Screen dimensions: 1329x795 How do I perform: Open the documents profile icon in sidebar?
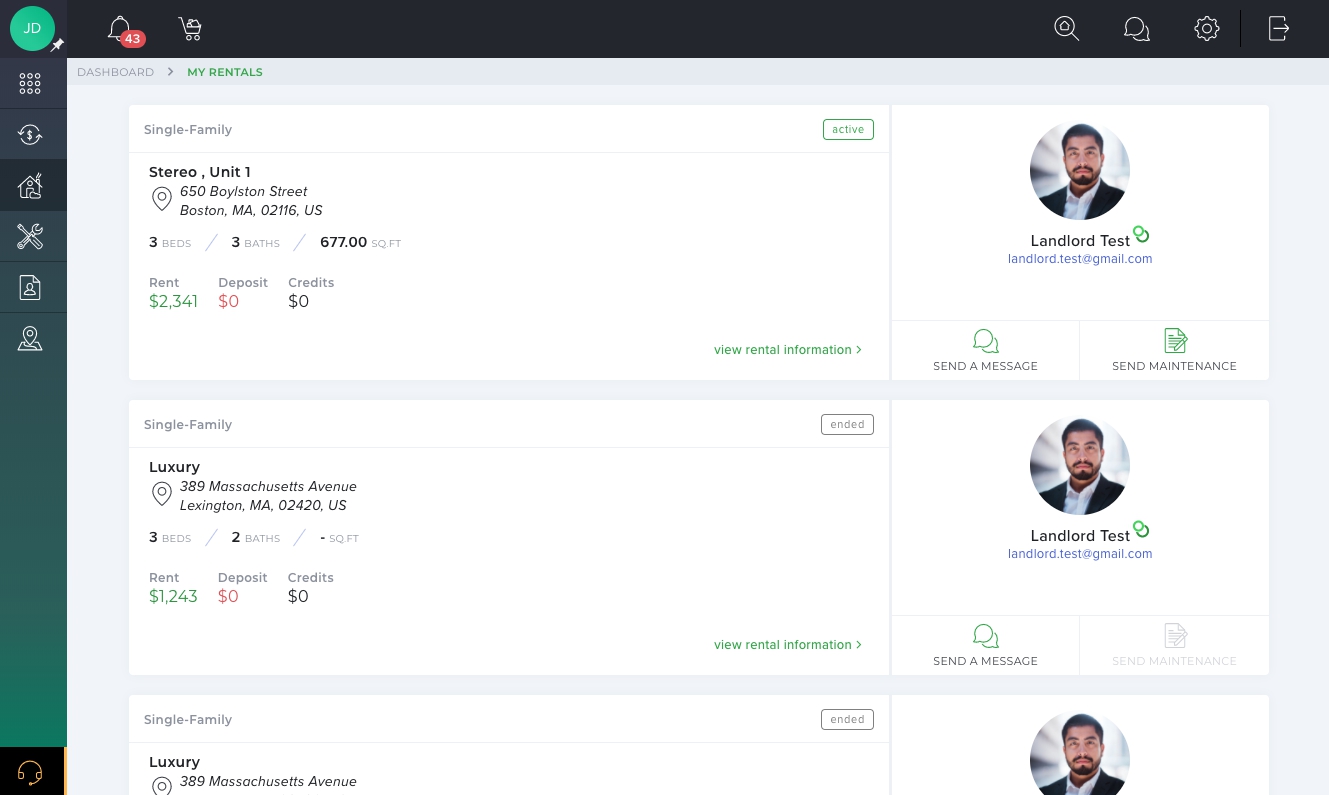[x=30, y=288]
